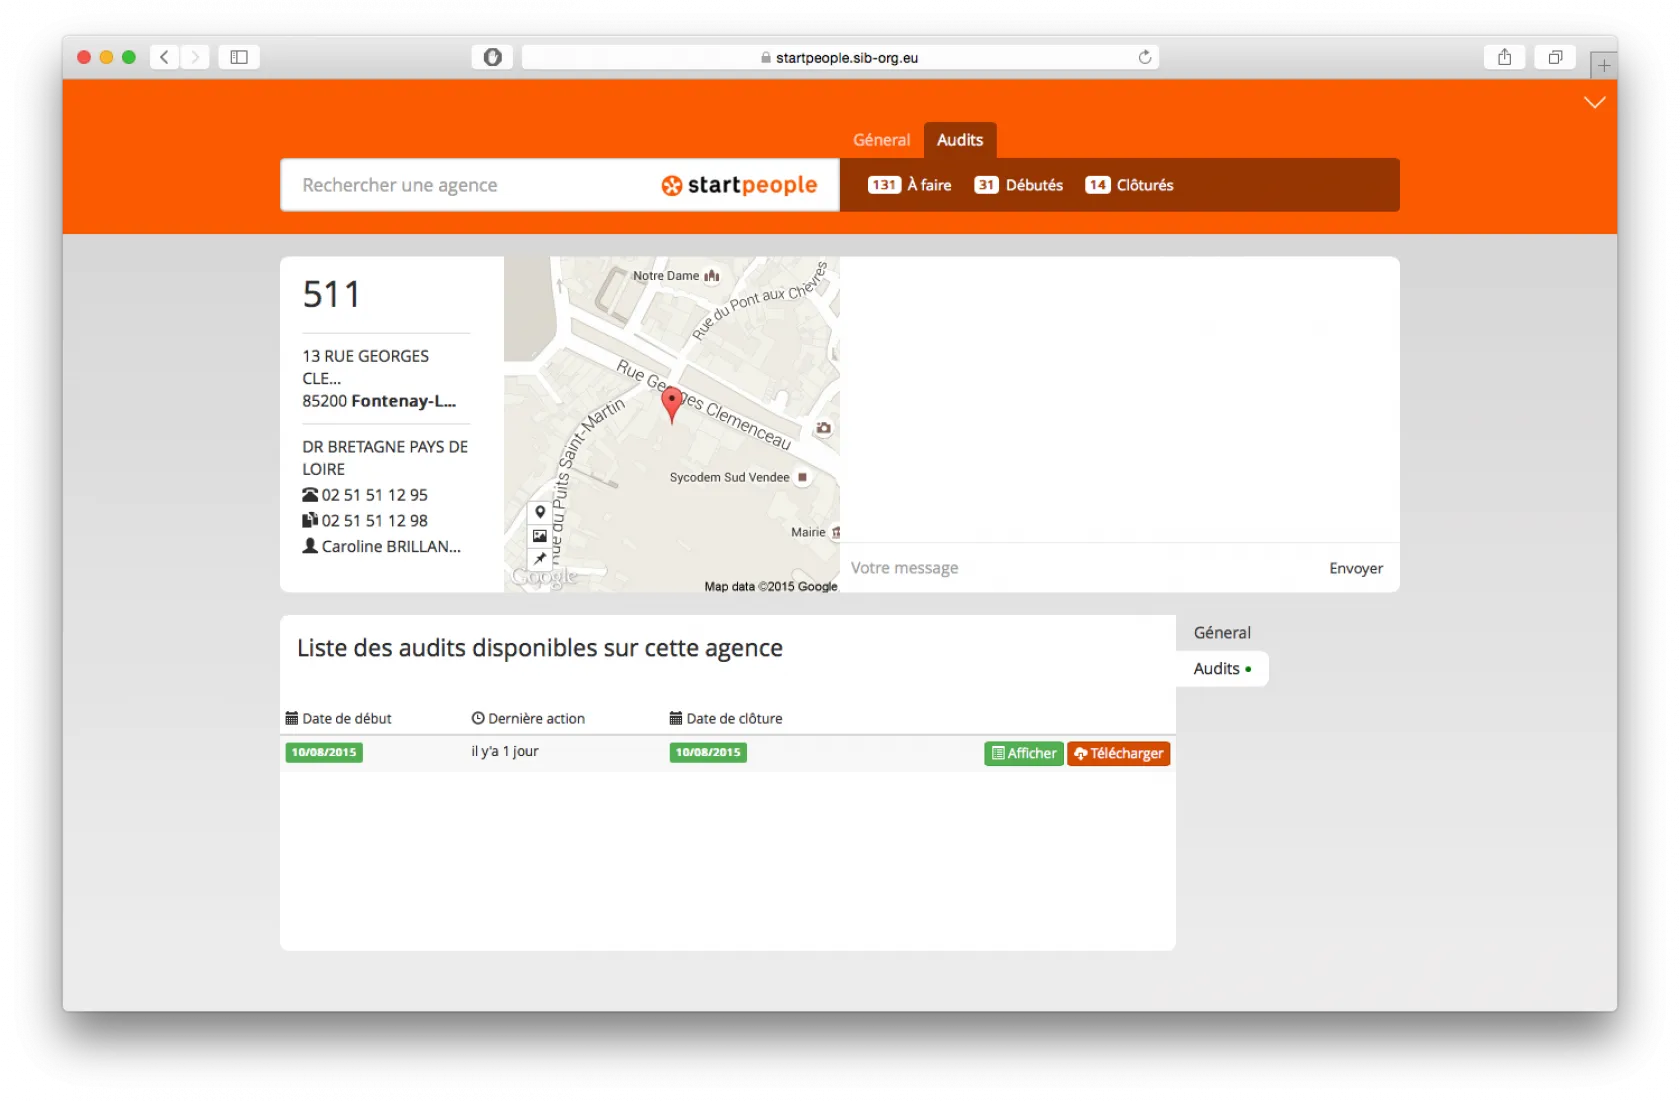Show the Clôturés audits
The width and height of the screenshot is (1680, 1101).
(x=1129, y=185)
